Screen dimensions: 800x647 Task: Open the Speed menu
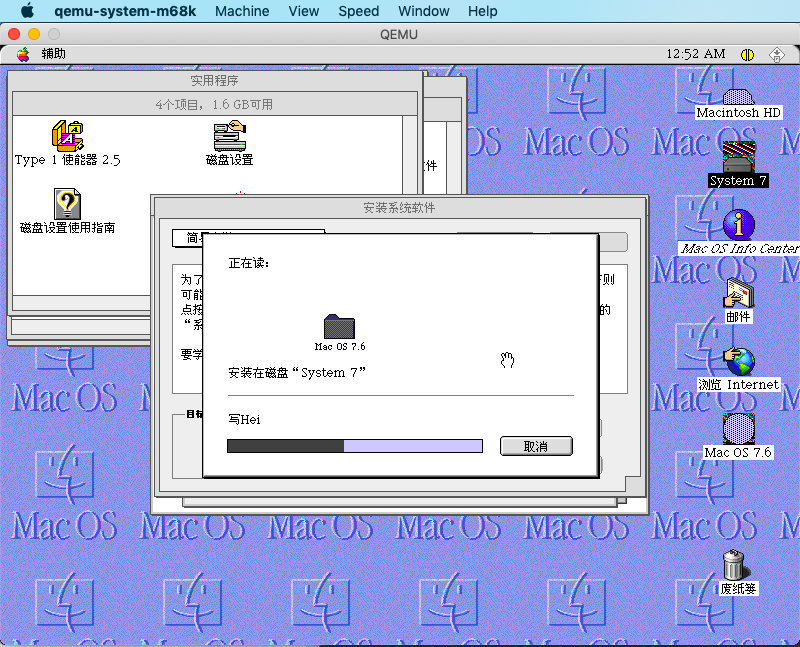pos(359,11)
